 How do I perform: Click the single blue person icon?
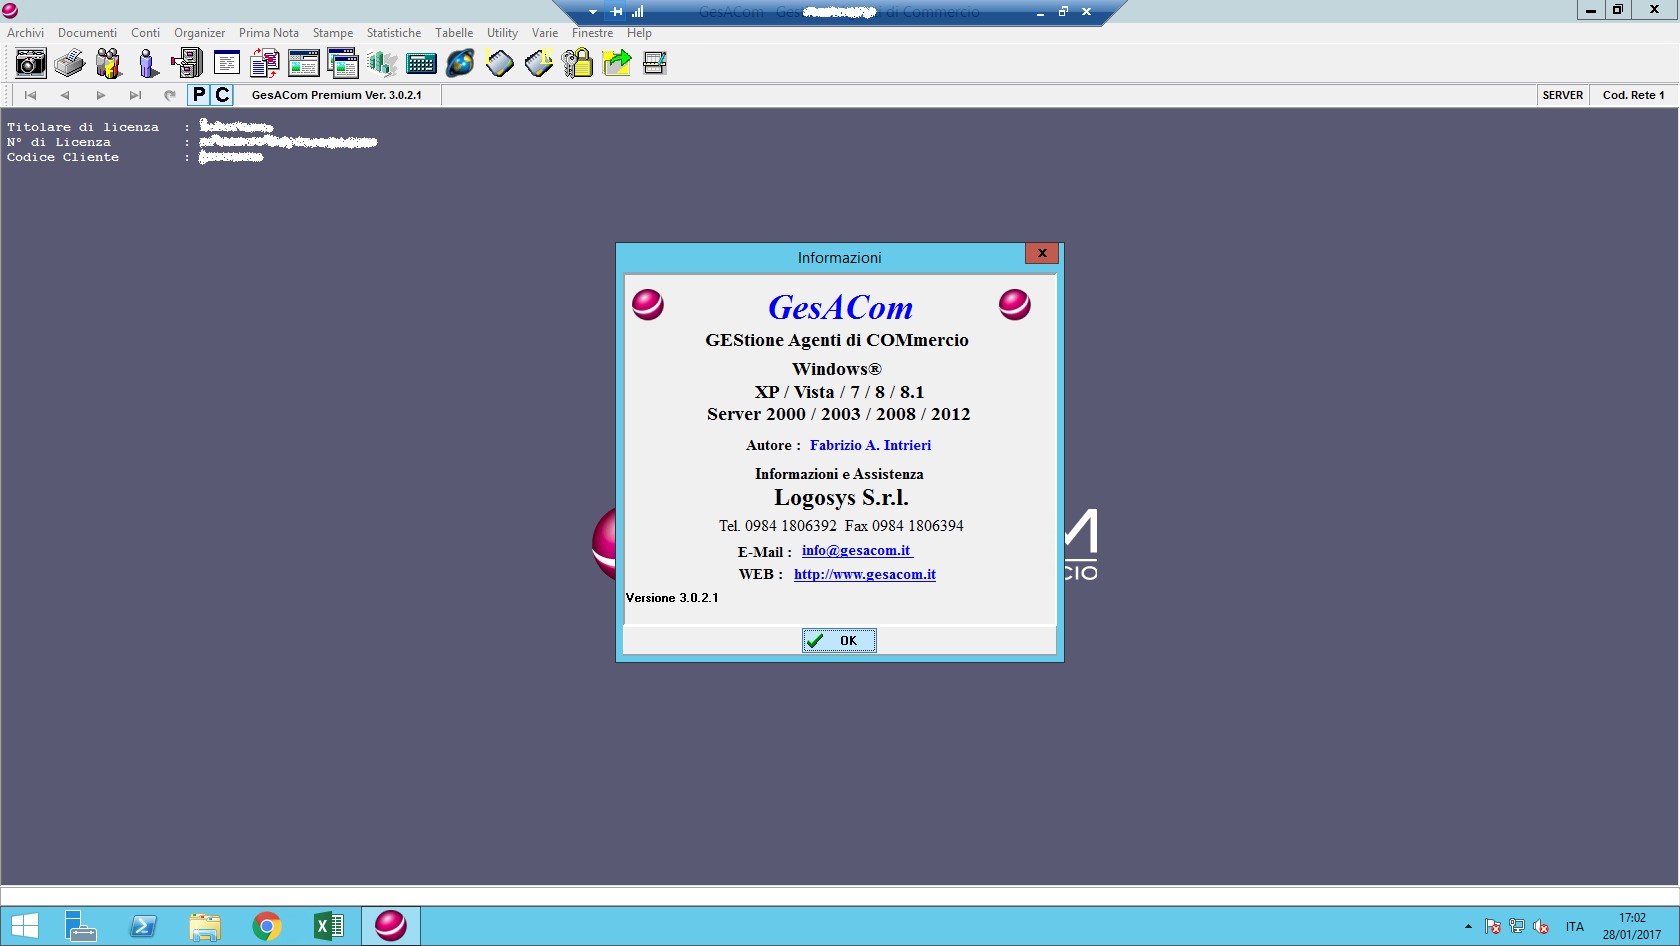[148, 63]
